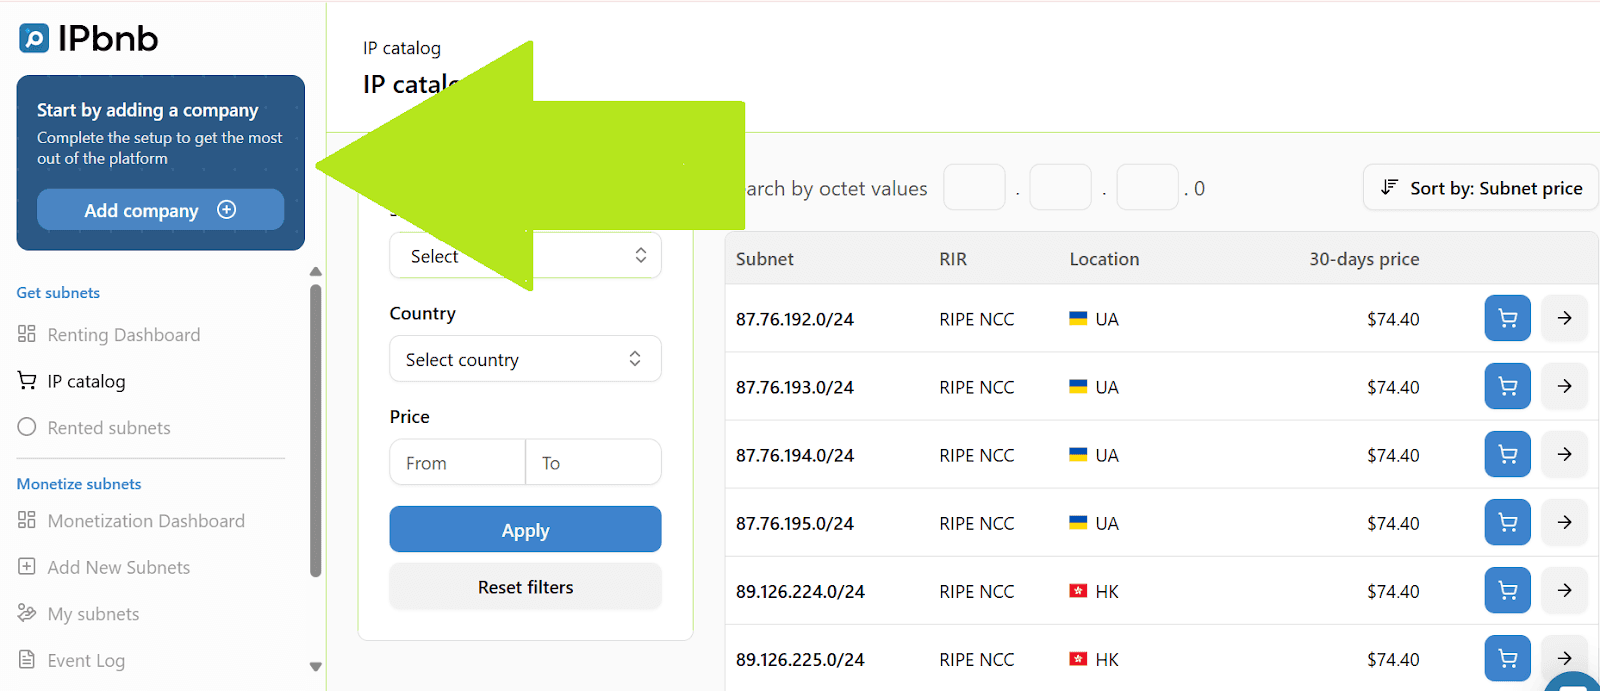Click the Add New Subnets plus-square icon
This screenshot has height=691, width=1600.
tap(27, 566)
